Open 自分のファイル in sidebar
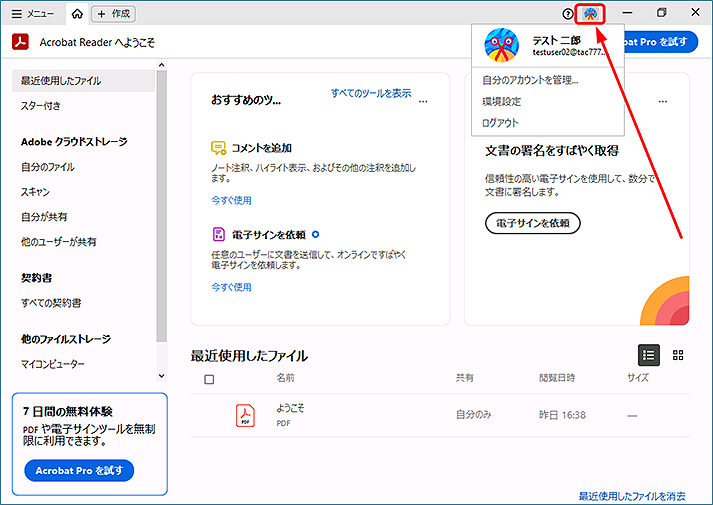 48,167
